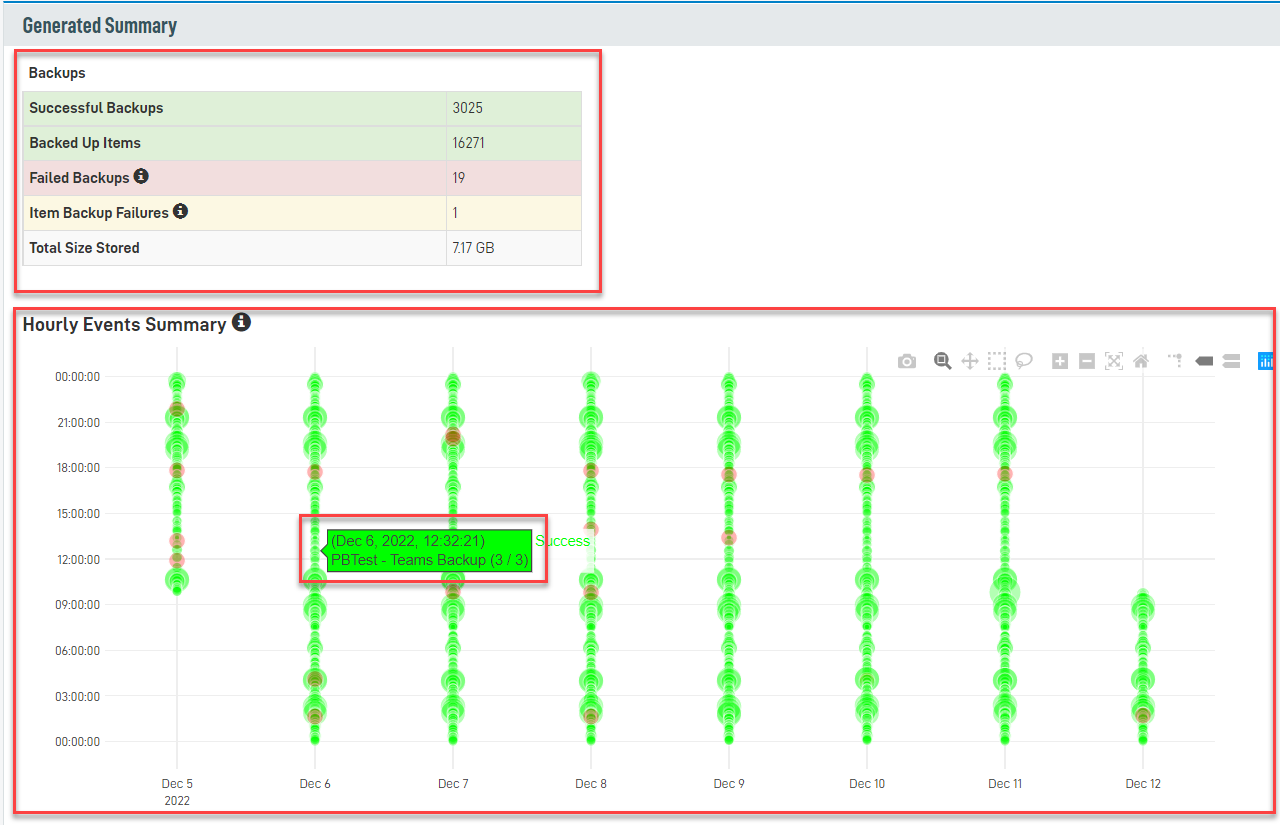
Task: Compare data on hover
Action: coord(1231,361)
